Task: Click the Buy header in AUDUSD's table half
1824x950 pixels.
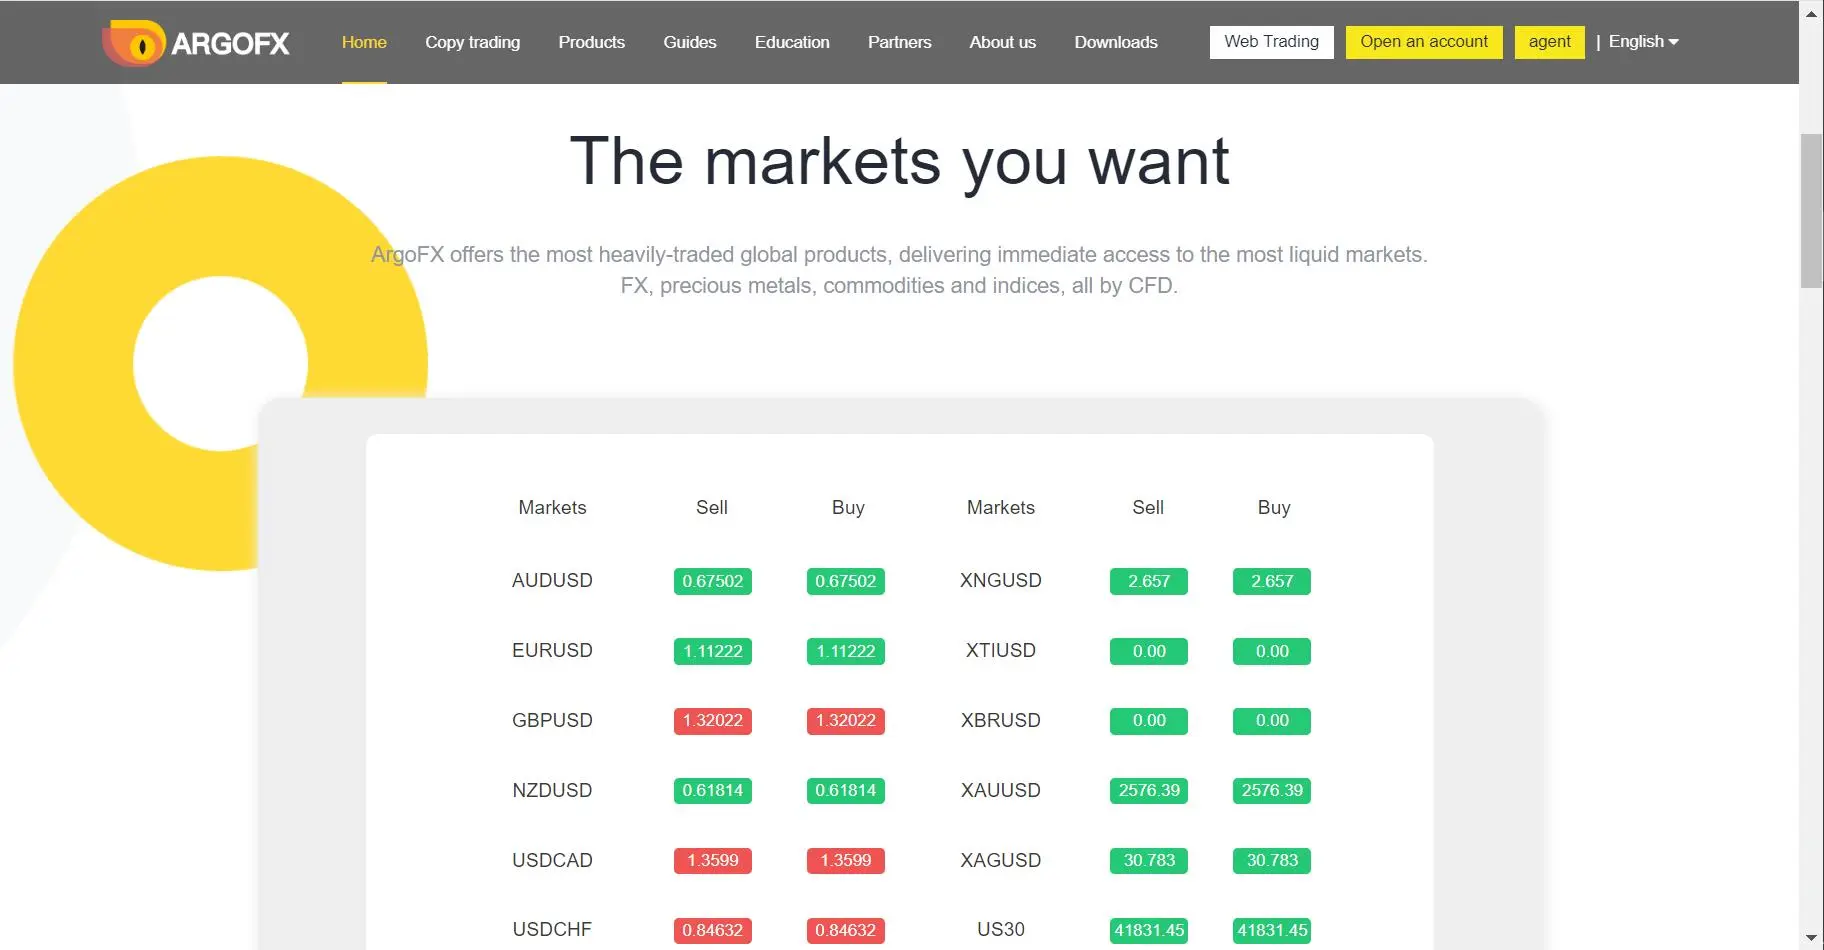Action: coord(848,508)
